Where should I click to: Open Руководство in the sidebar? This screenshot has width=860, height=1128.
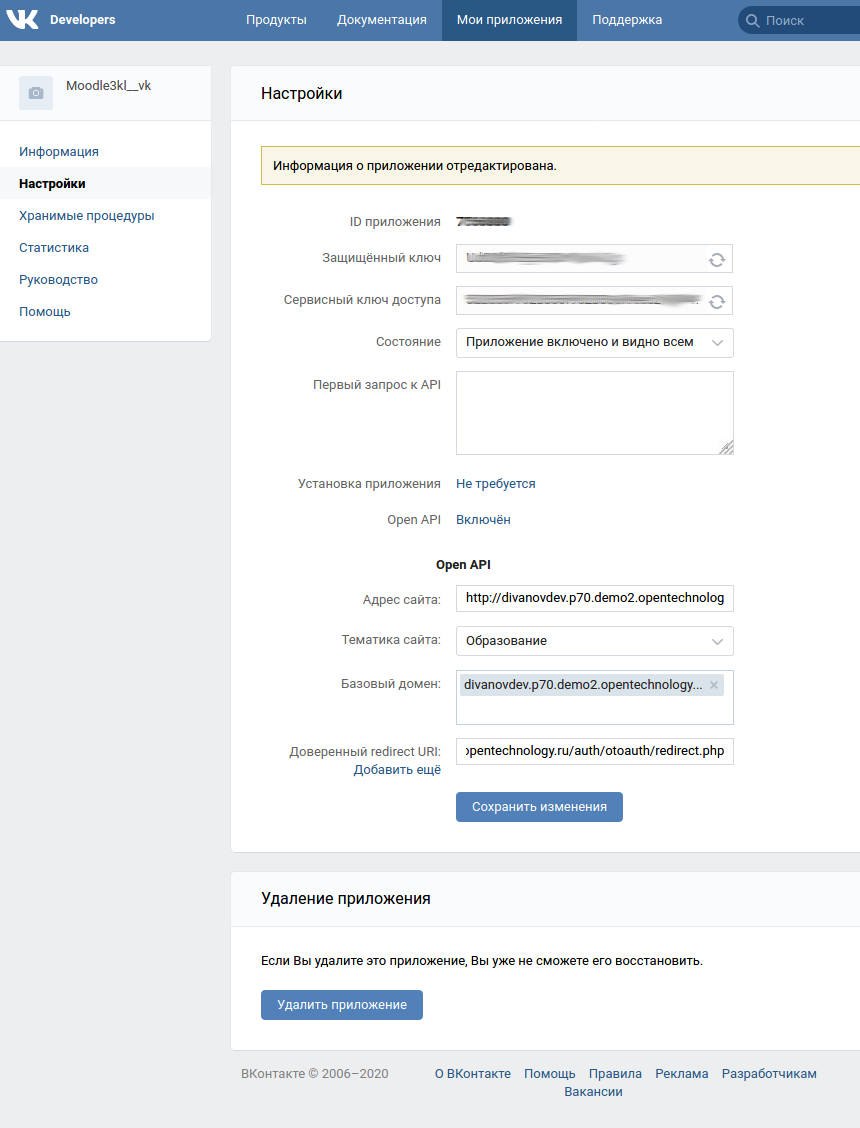(x=58, y=280)
